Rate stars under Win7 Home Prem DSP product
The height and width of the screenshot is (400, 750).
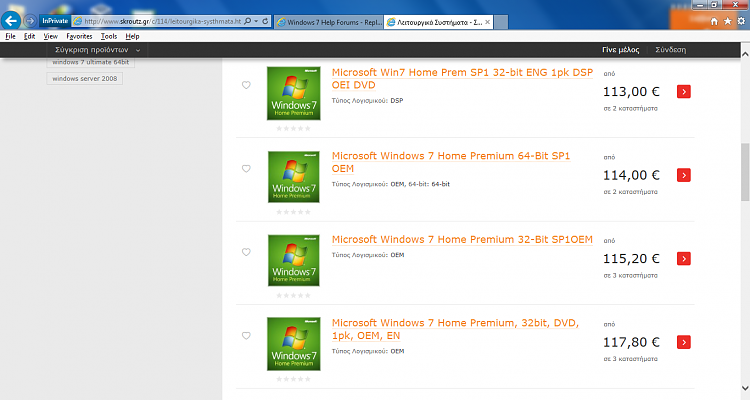point(293,128)
